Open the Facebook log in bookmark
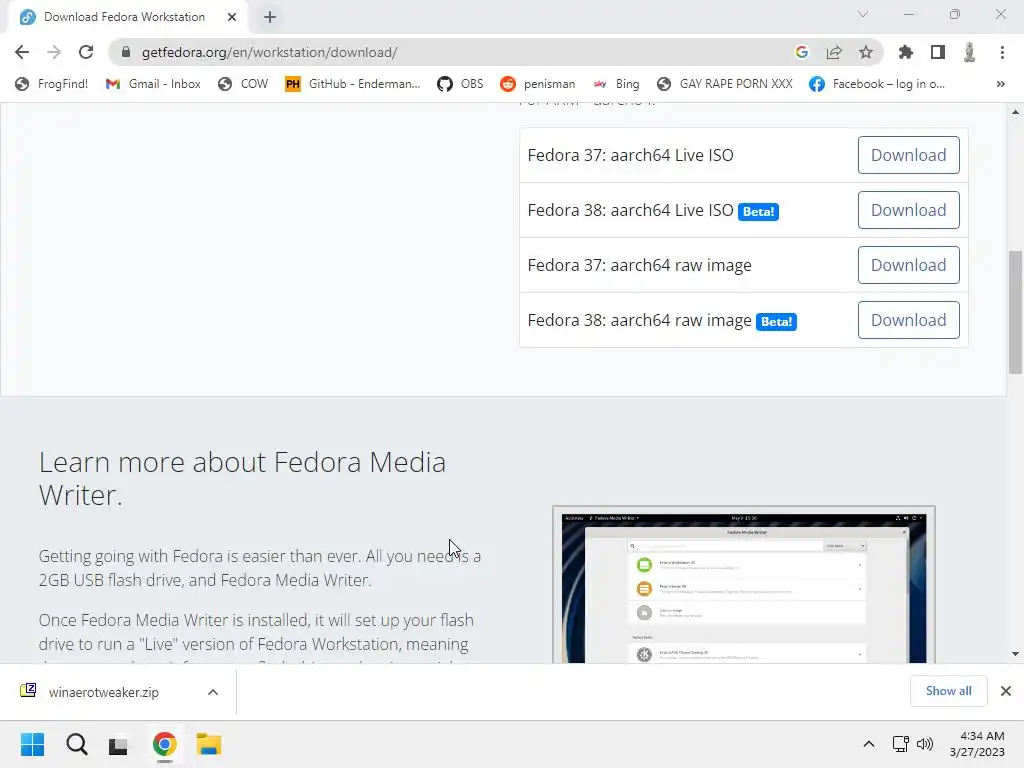1024x768 pixels. coord(877,84)
